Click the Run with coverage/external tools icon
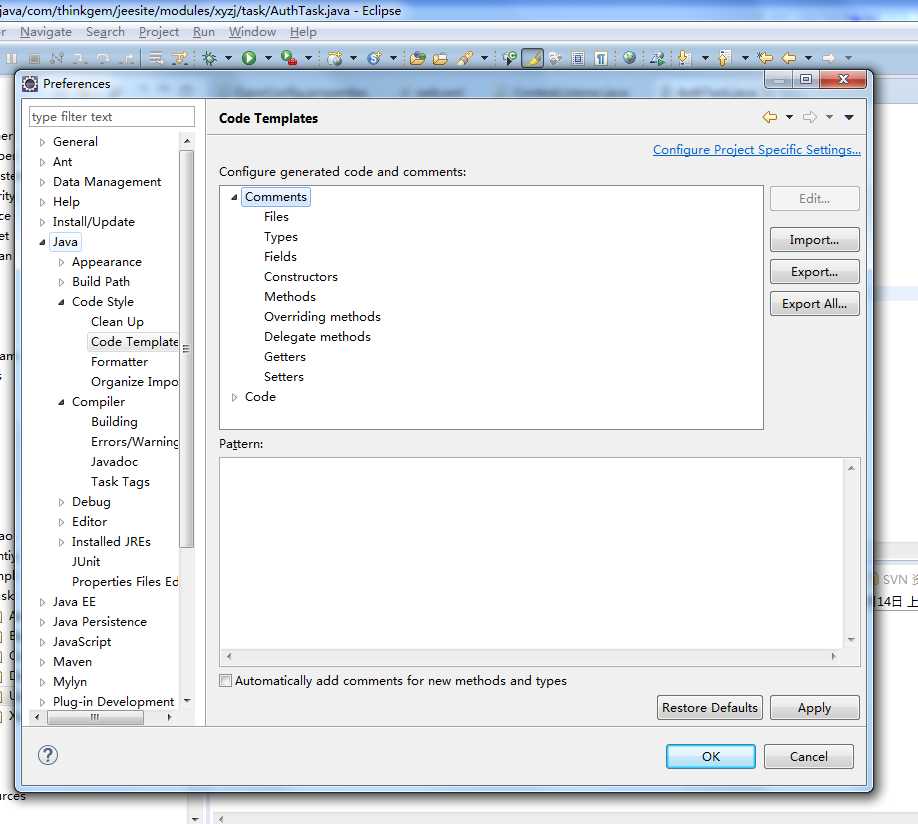The width and height of the screenshot is (918, 824). pos(289,57)
